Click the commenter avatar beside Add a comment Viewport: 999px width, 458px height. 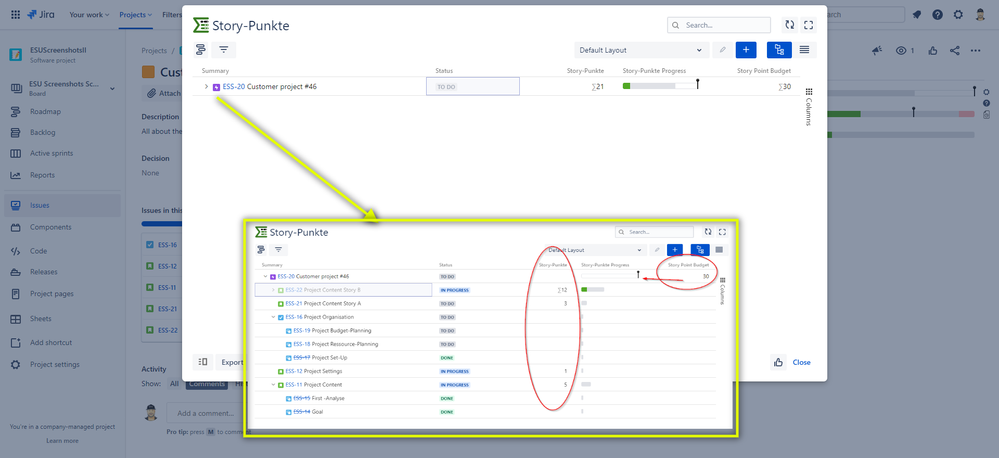[150, 412]
